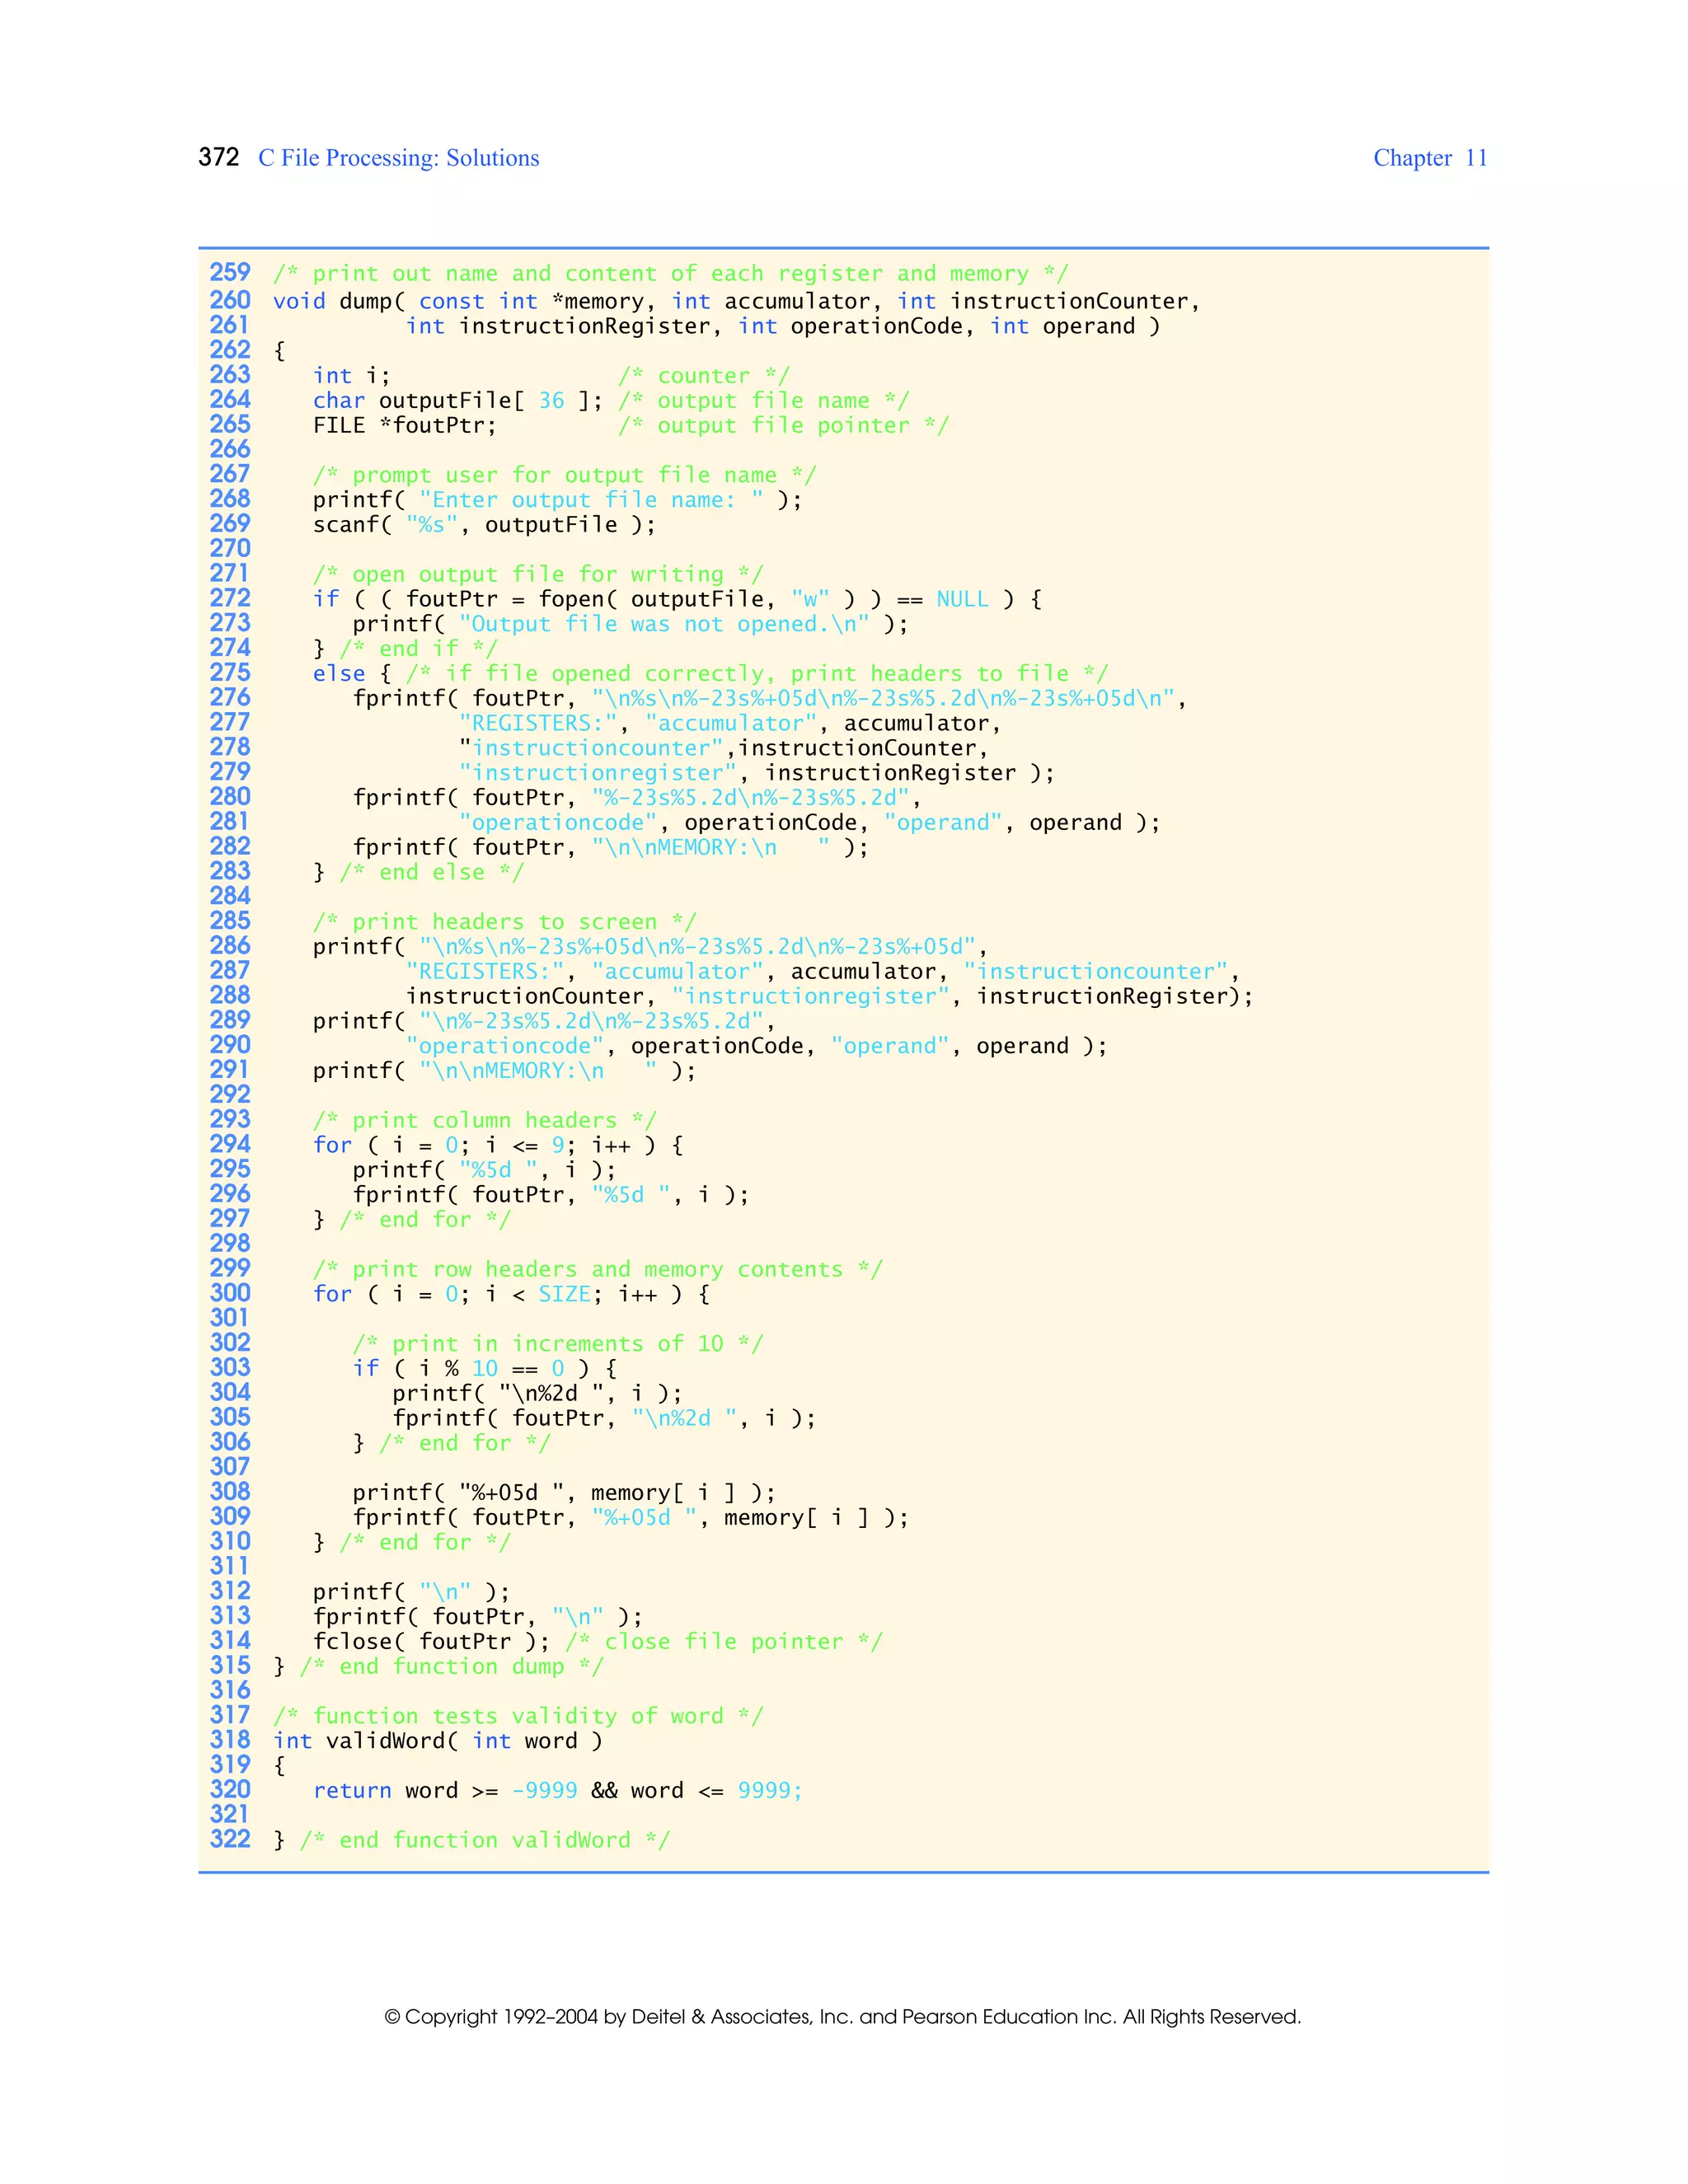Click the return statement on line 320
This screenshot has height=2184, width=1688.
557,1790
